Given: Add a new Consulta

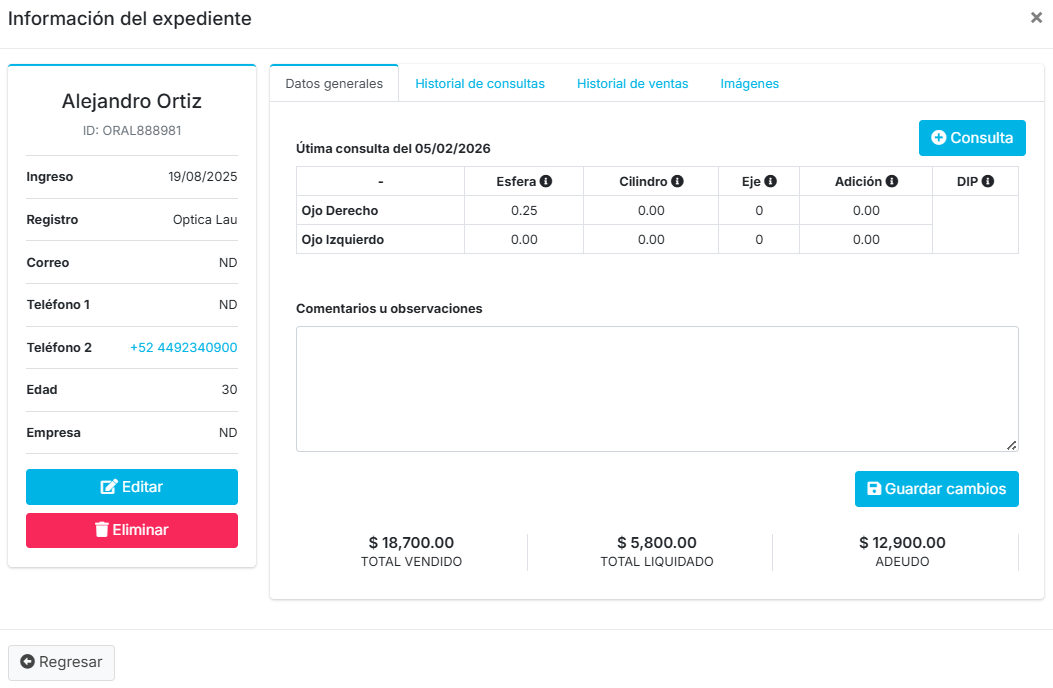Looking at the screenshot, I should (x=971, y=138).
